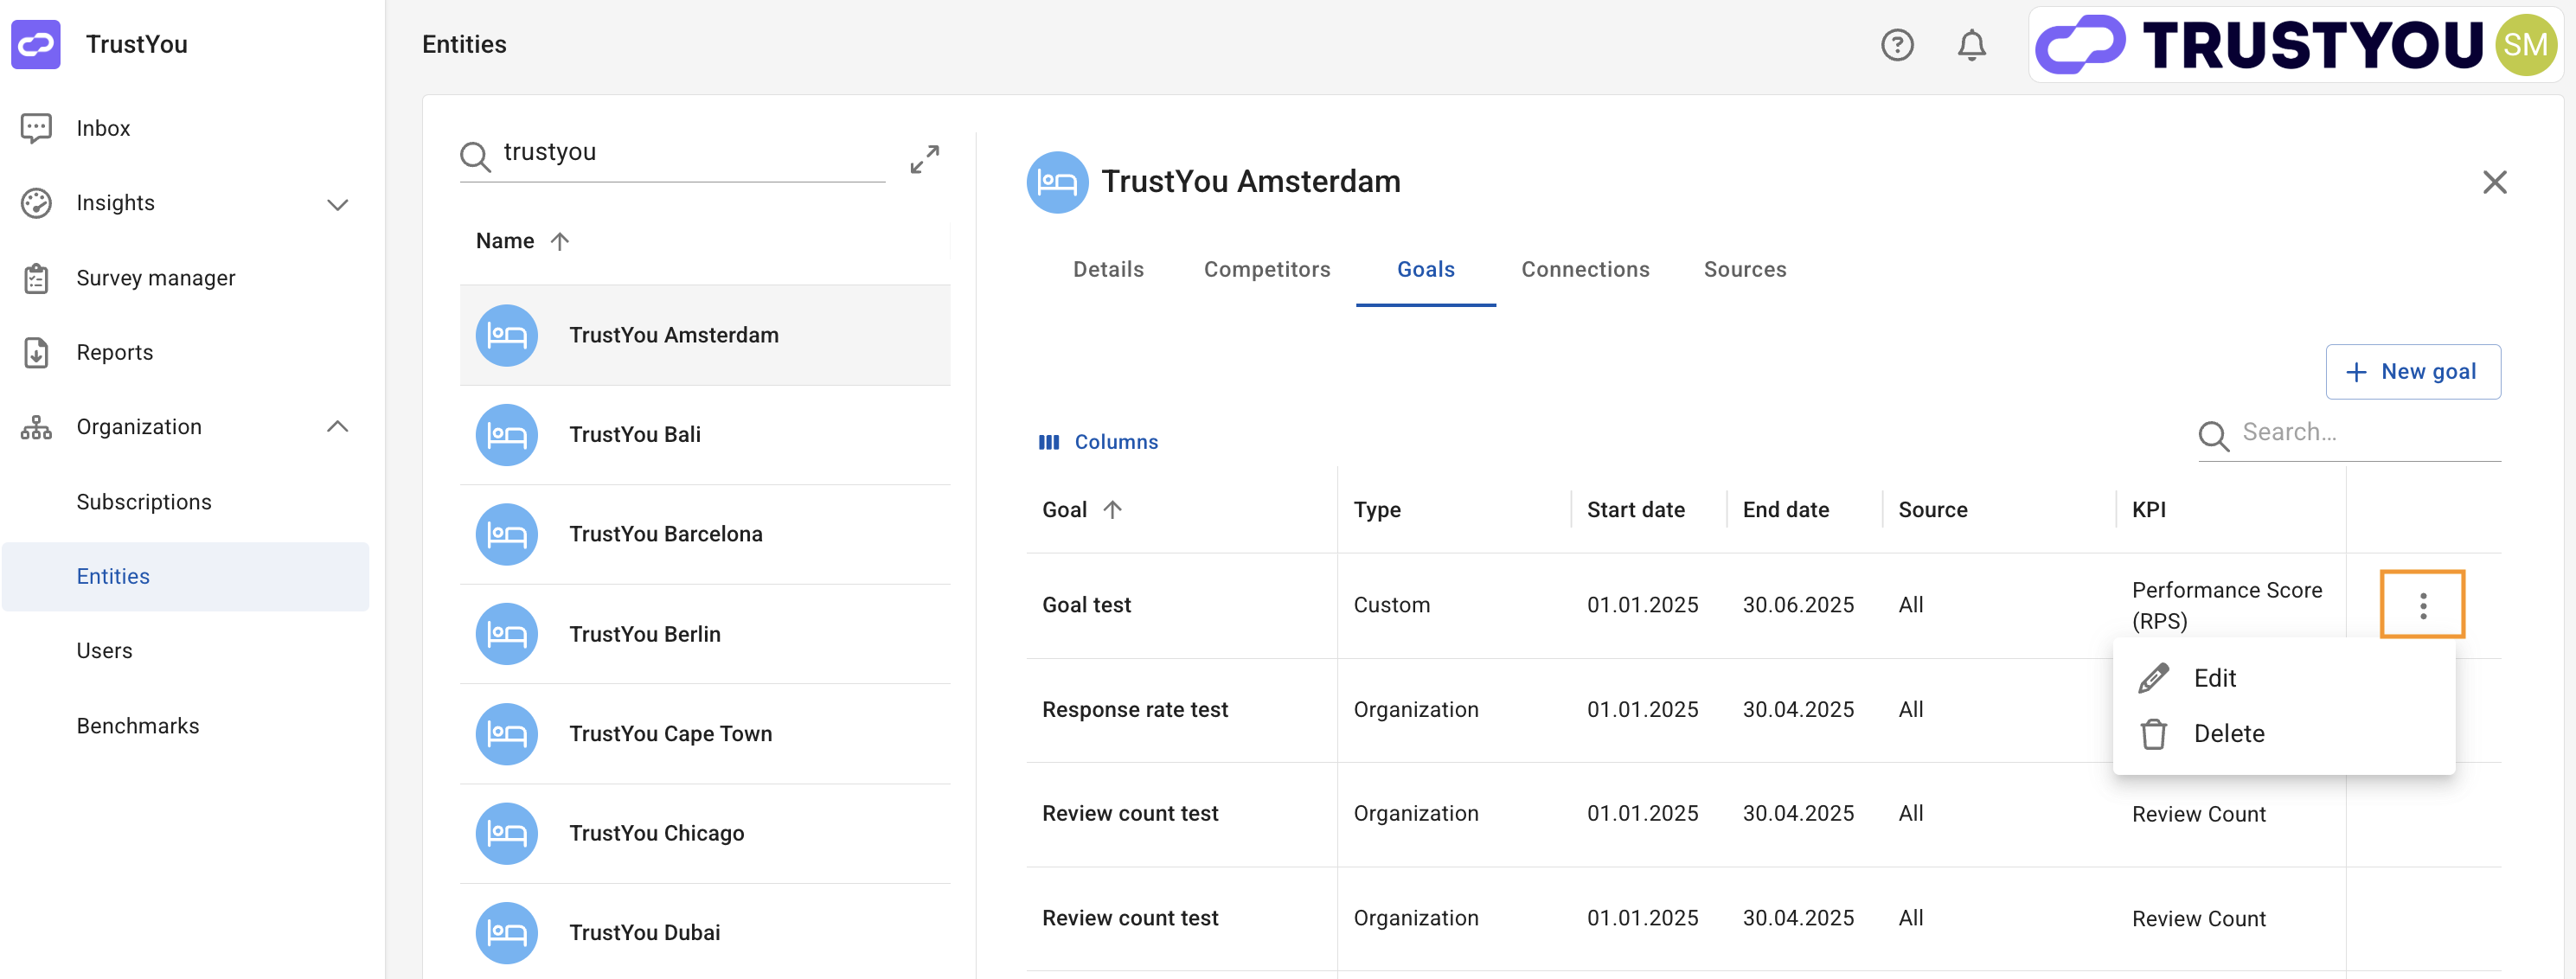The image size is (2576, 979).
Task: Switch to the Connections tab
Action: pos(1585,269)
